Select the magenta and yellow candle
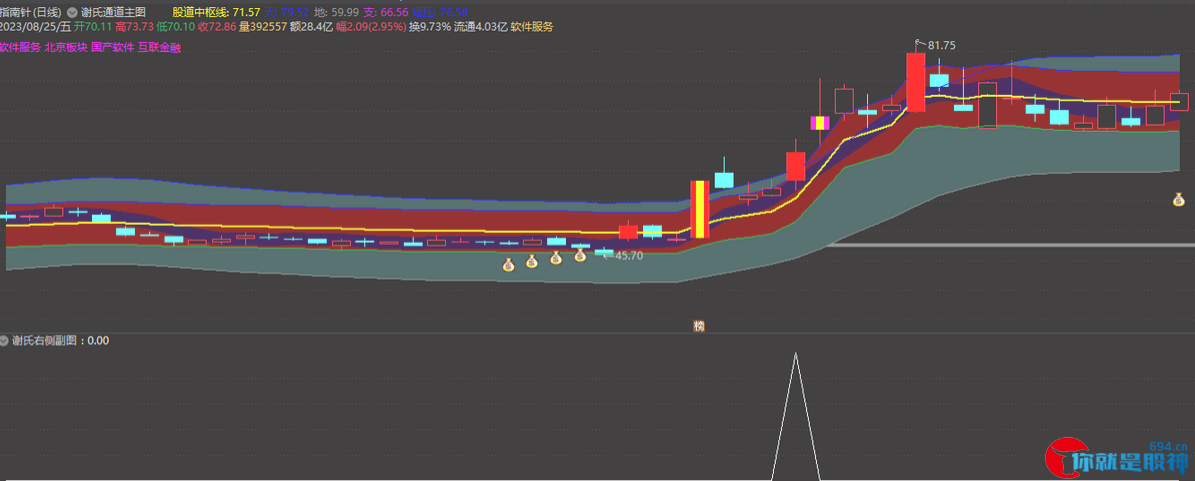Image resolution: width=1195 pixels, height=481 pixels. (819, 123)
